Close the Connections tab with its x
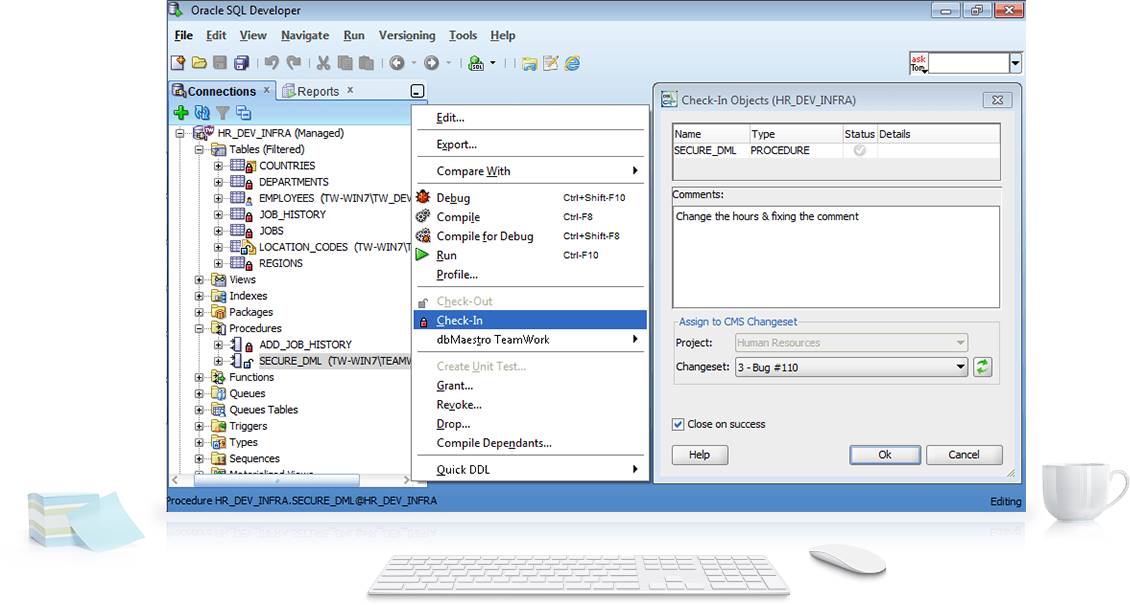The height and width of the screenshot is (605, 1130). pyautogui.click(x=266, y=90)
